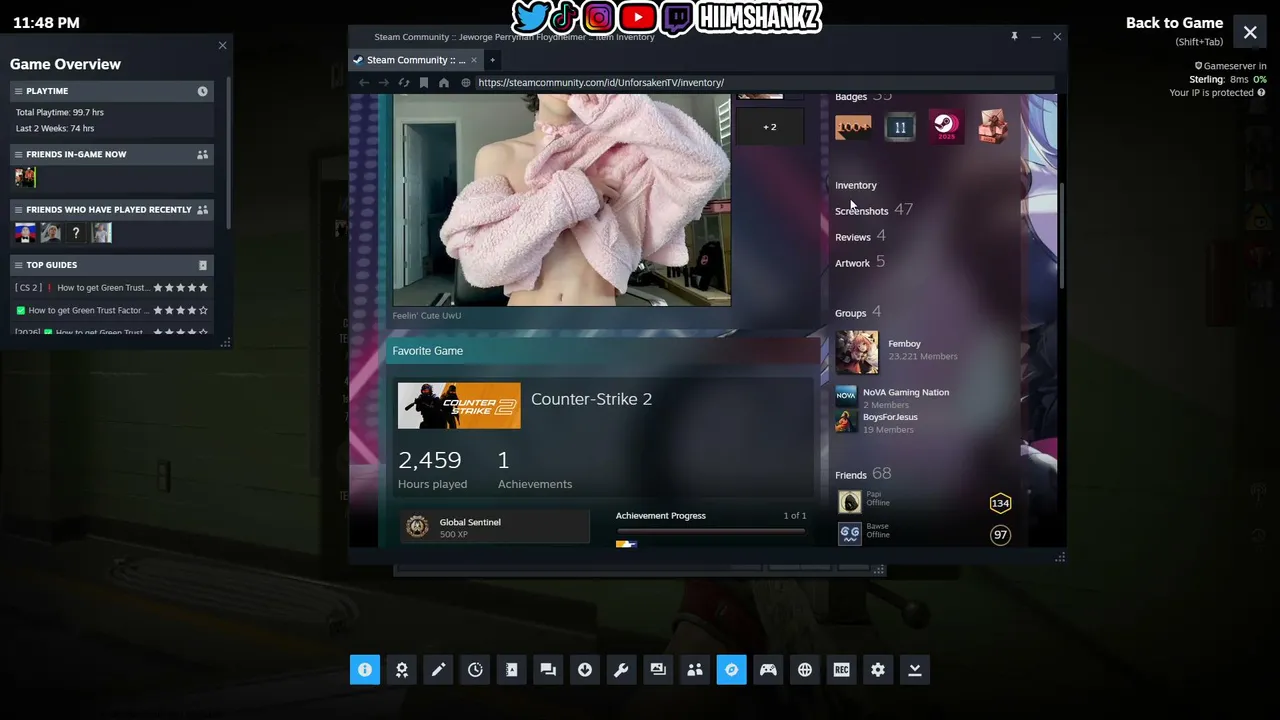
Task: Open a new browser tab
Action: click(x=492, y=60)
